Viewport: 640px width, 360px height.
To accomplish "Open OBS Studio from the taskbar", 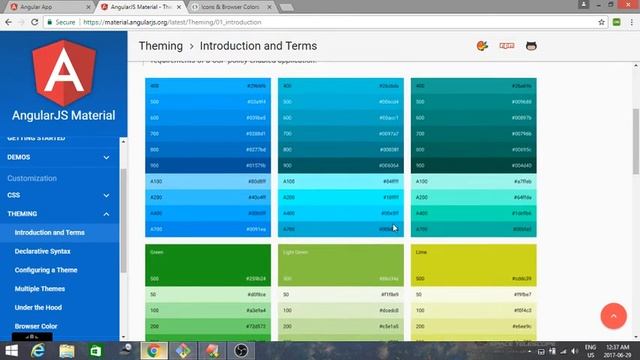I will point(241,351).
